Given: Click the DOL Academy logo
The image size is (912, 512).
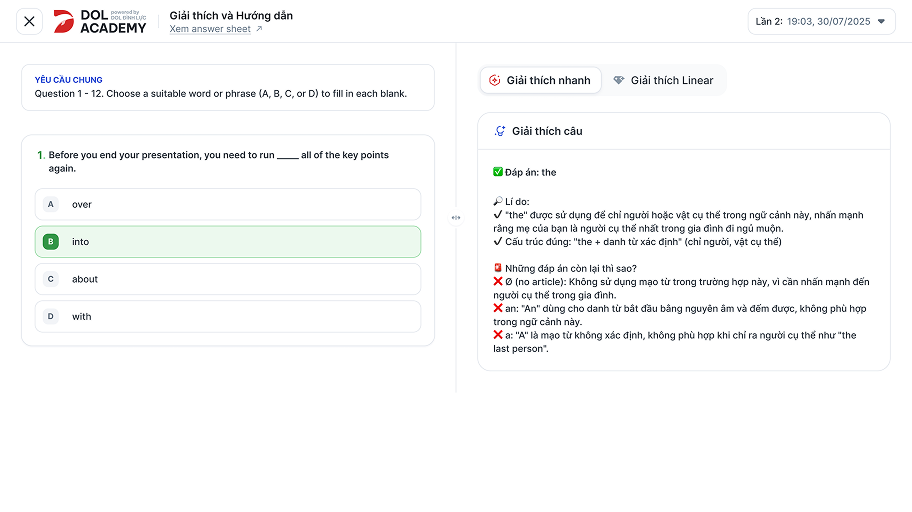Looking at the screenshot, I should [x=100, y=21].
